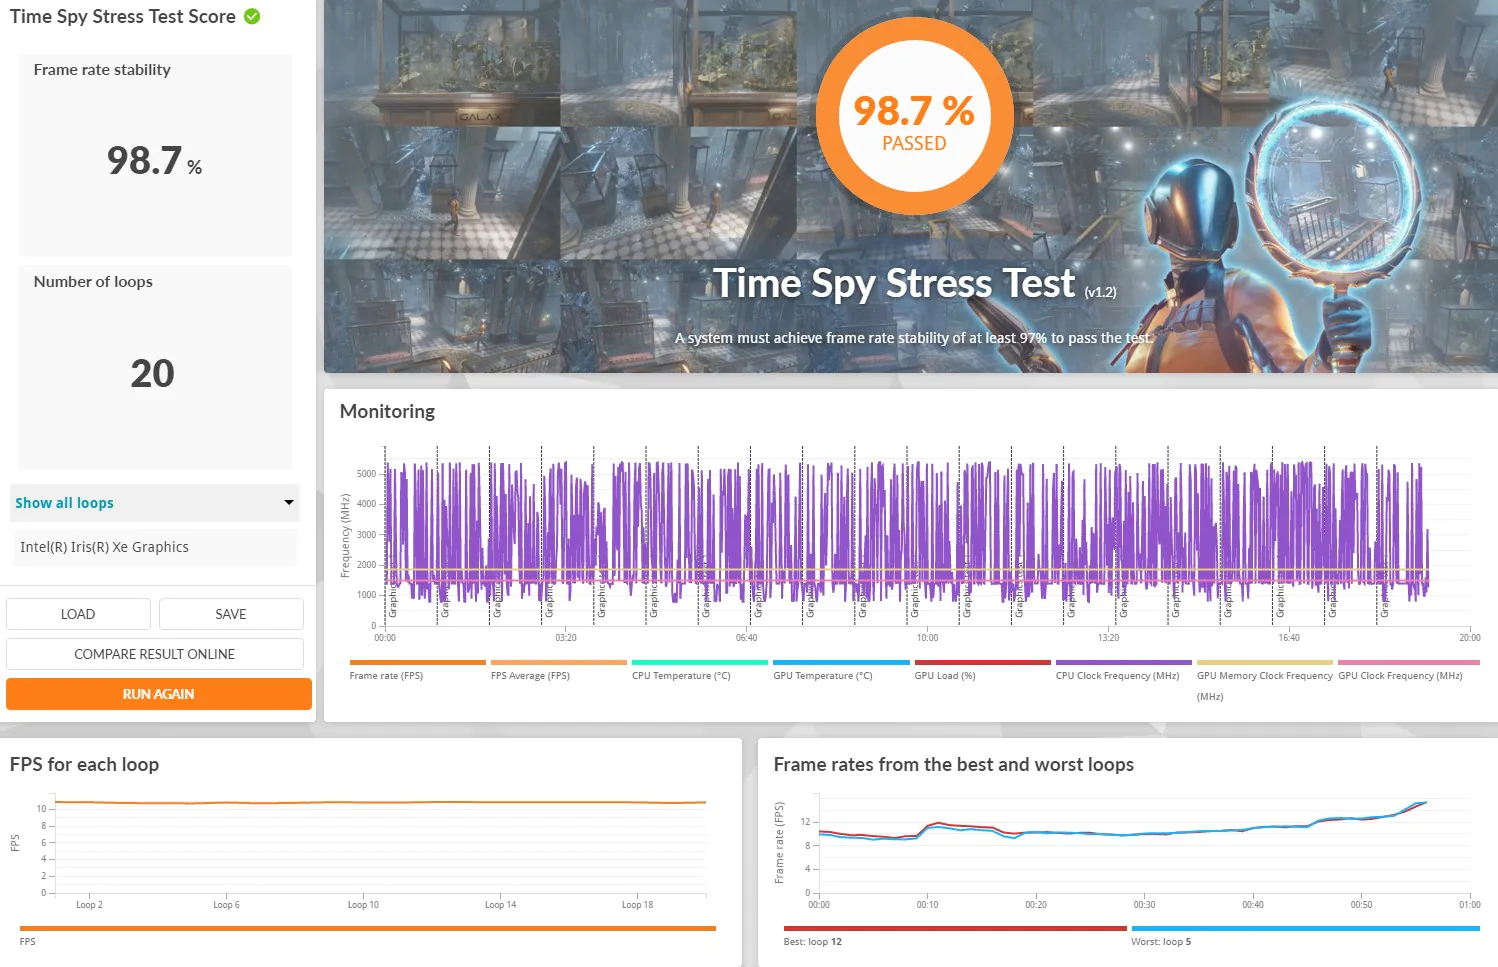Viewport: 1498px width, 967px height.
Task: Click the Loop 2 axis label
Action: pos(89,905)
